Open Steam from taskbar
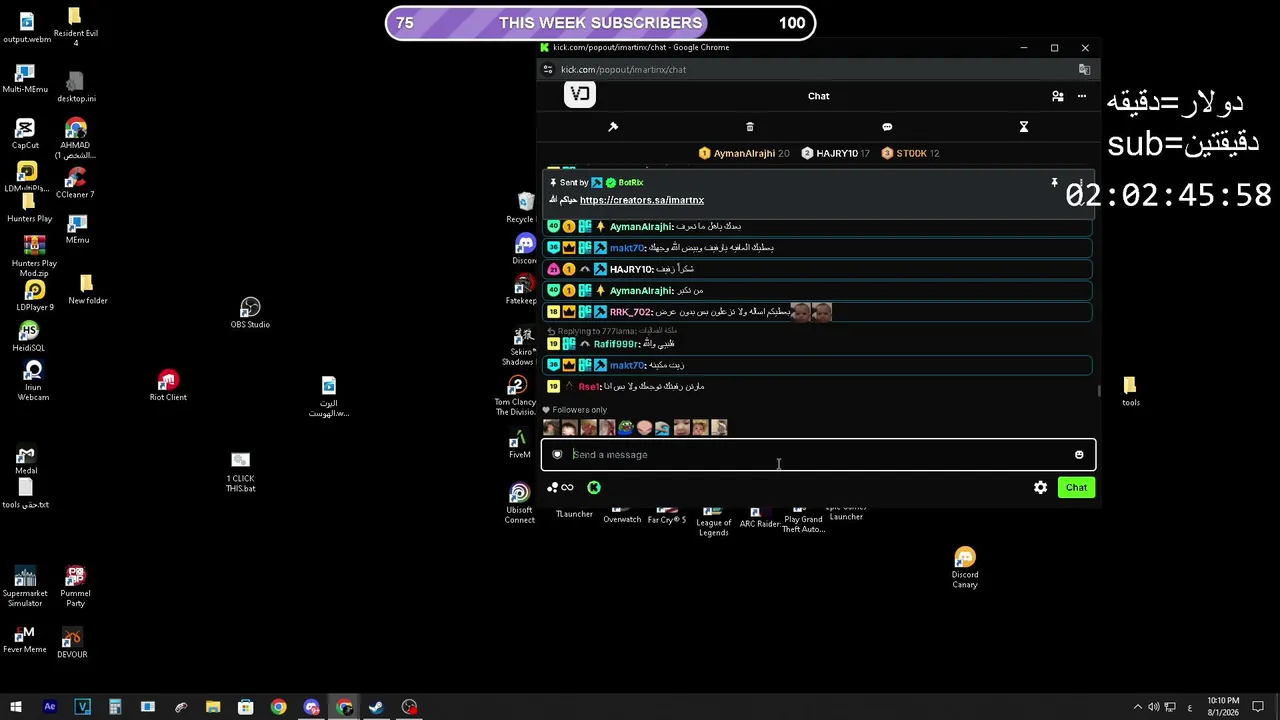 tap(376, 707)
